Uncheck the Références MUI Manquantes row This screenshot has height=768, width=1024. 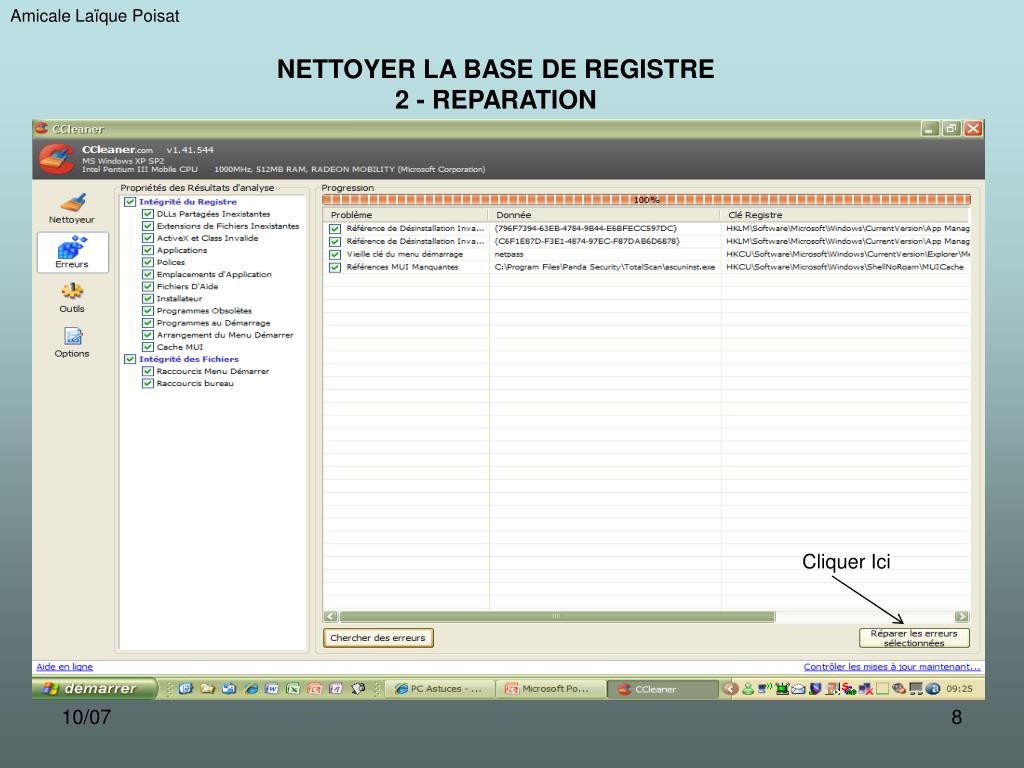335,267
